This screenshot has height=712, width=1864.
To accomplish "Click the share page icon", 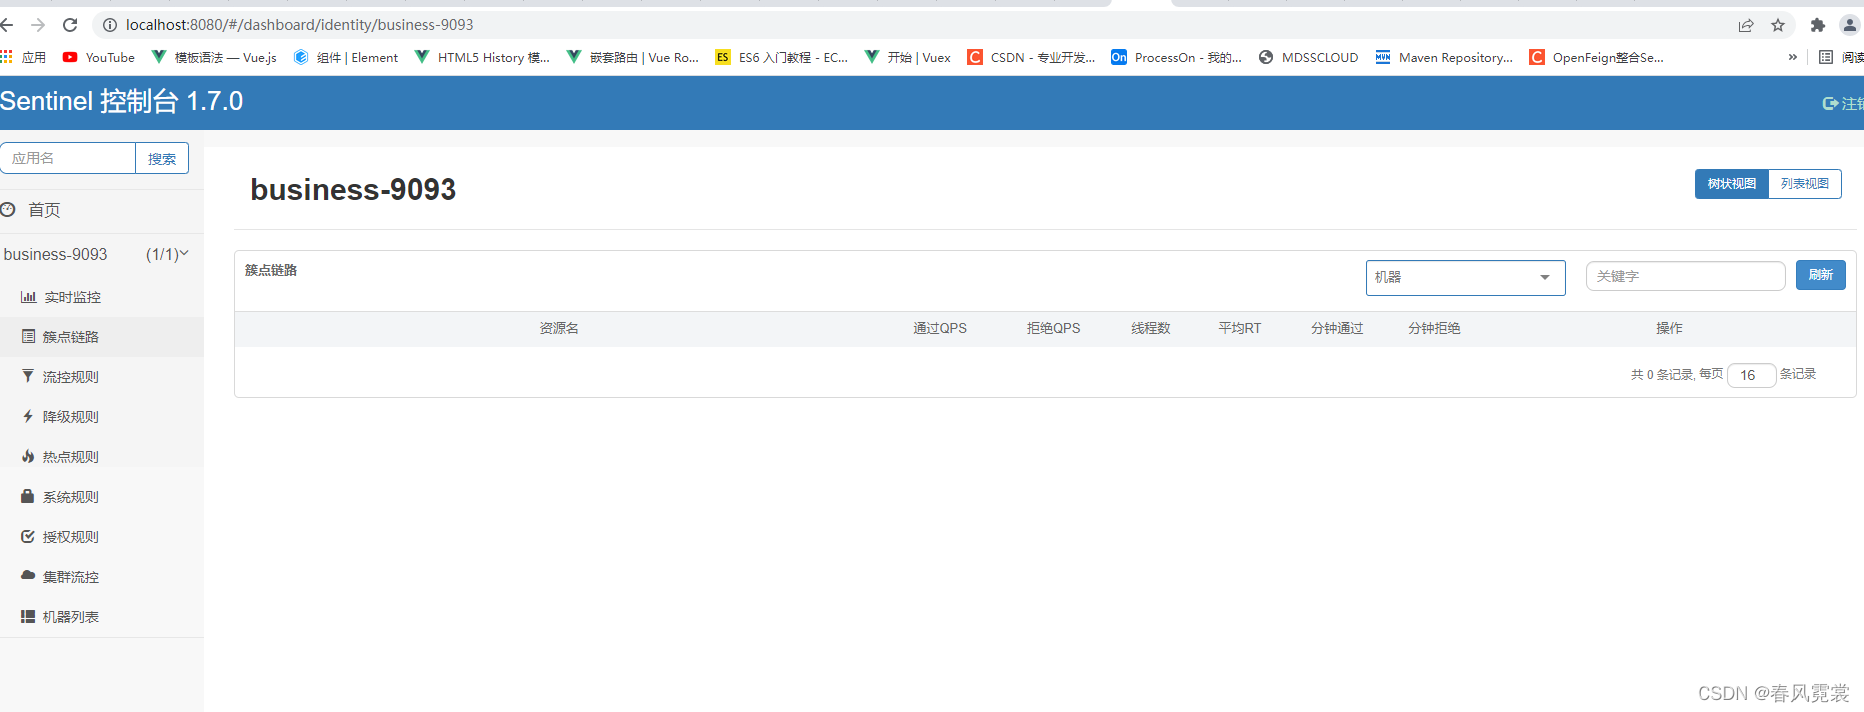I will click(x=1746, y=25).
